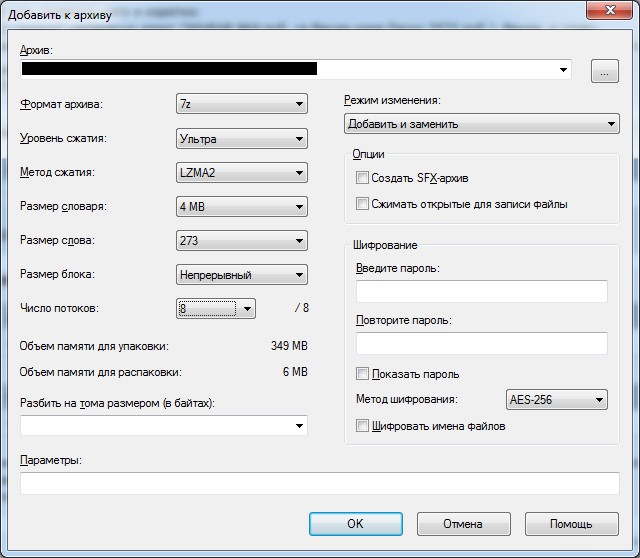This screenshot has width=640, height=558.
Task: Click the Параметры text field
Action: [x=319, y=484]
